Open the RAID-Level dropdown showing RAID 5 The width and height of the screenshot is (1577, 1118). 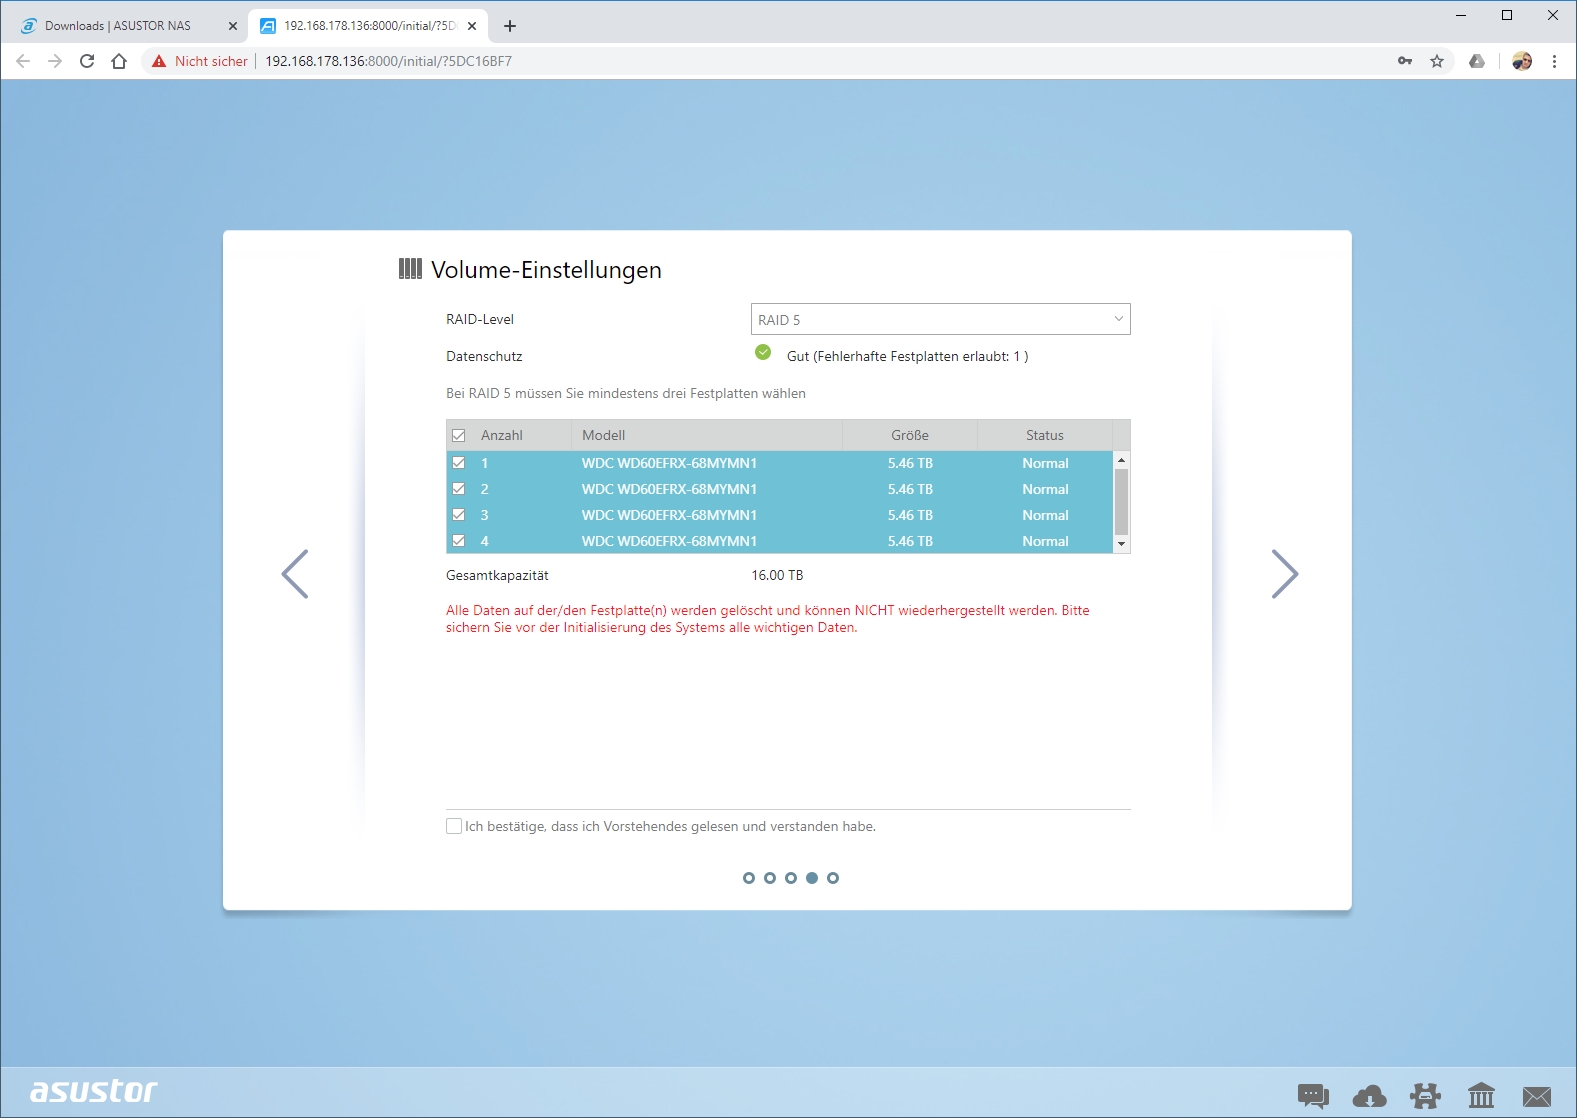pos(940,319)
